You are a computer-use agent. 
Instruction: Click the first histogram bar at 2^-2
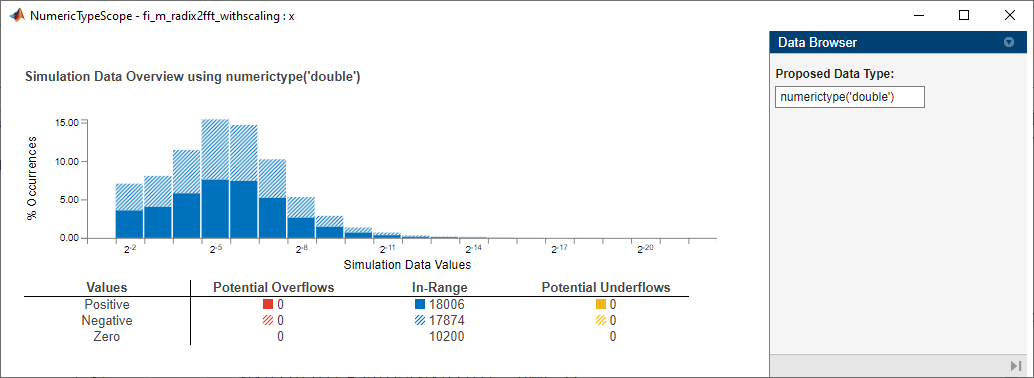click(129, 210)
